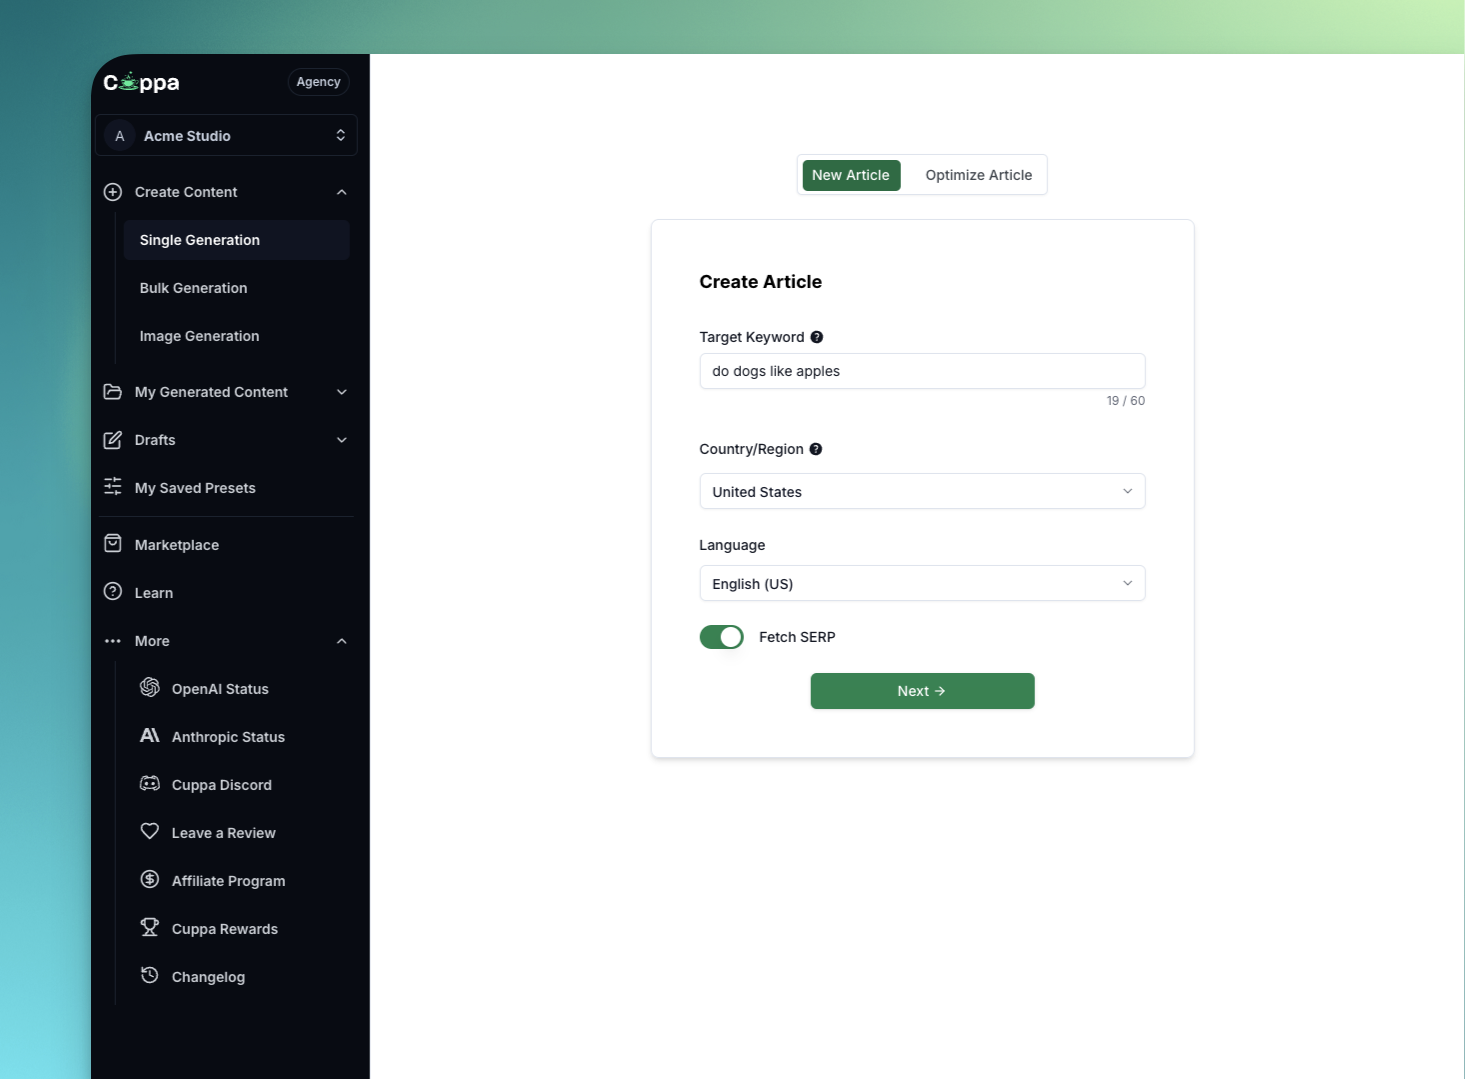This screenshot has width=1465, height=1079.
Task: Select Bulk Generation in the sidebar
Action: [194, 288]
